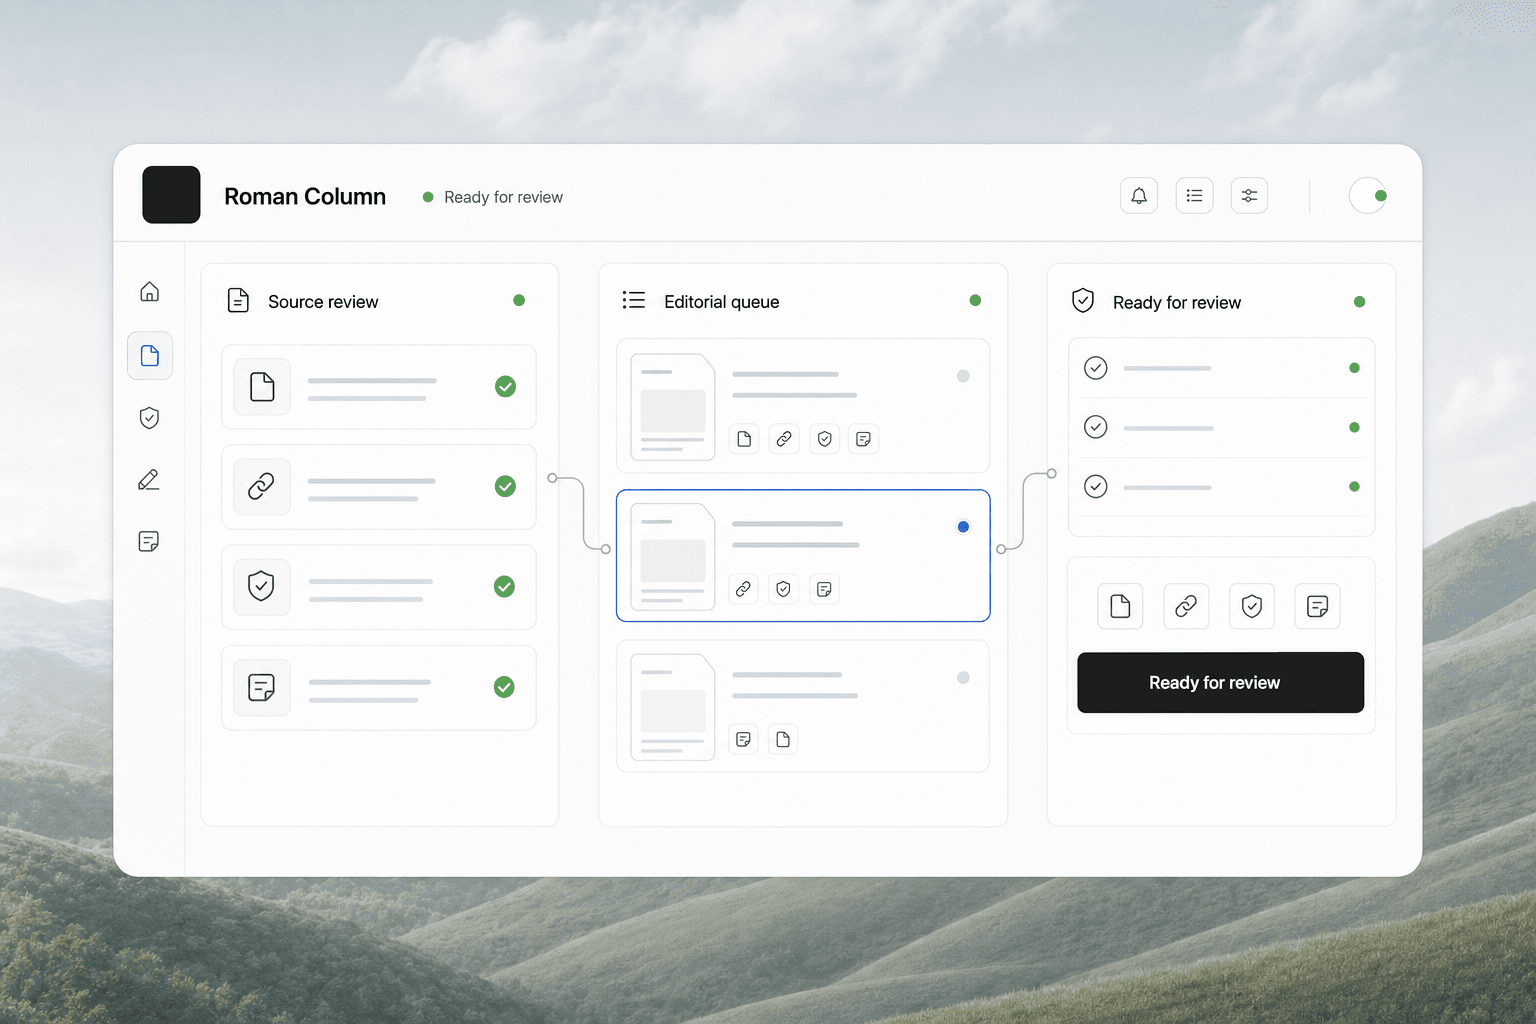The width and height of the screenshot is (1536, 1024).
Task: Click note button above Ready for review button
Action: (1317, 606)
